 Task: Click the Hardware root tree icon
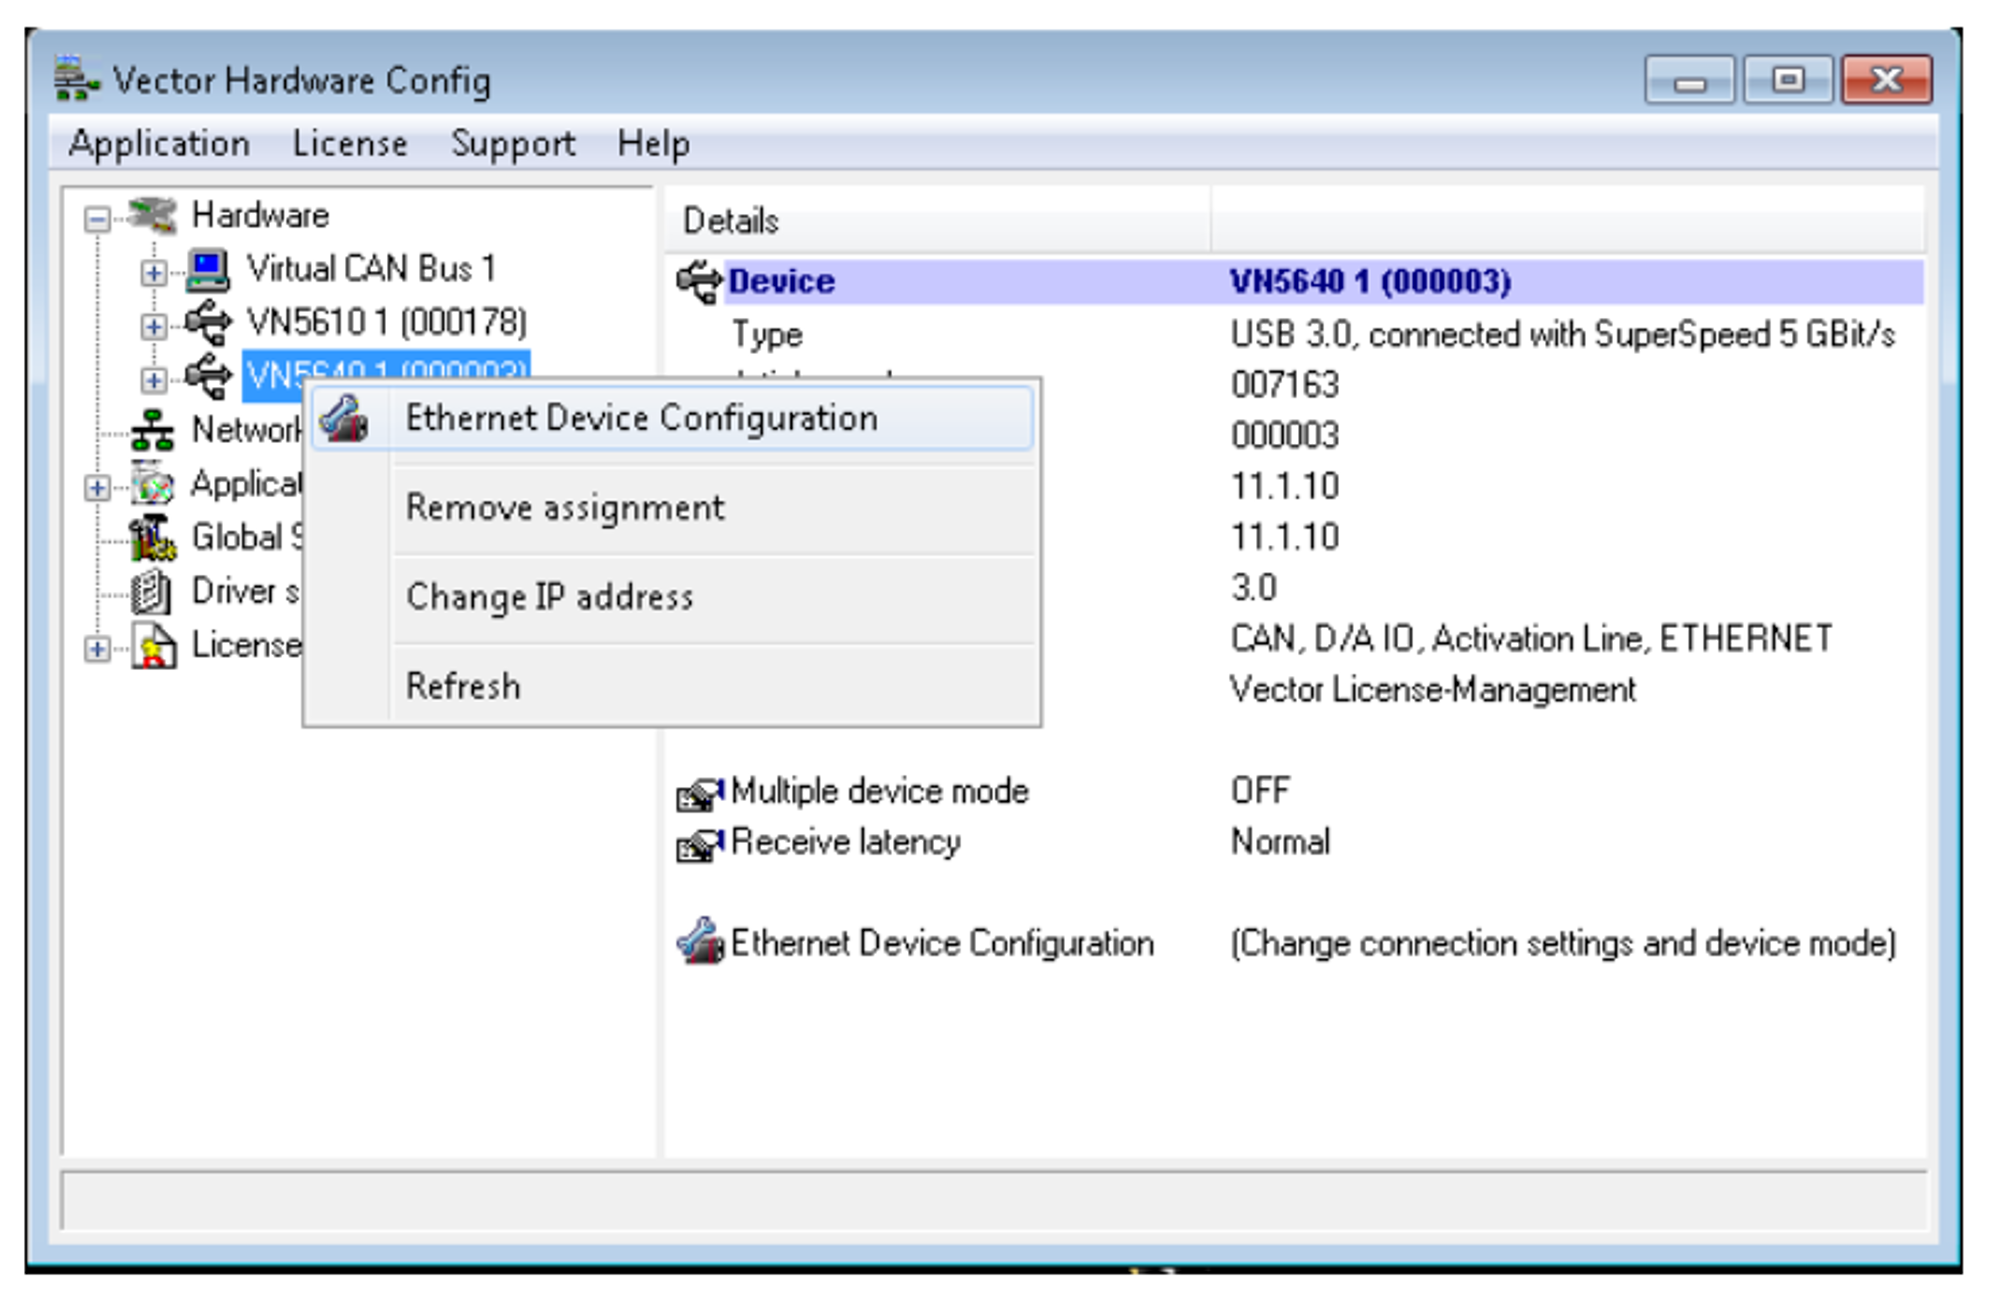coord(153,214)
